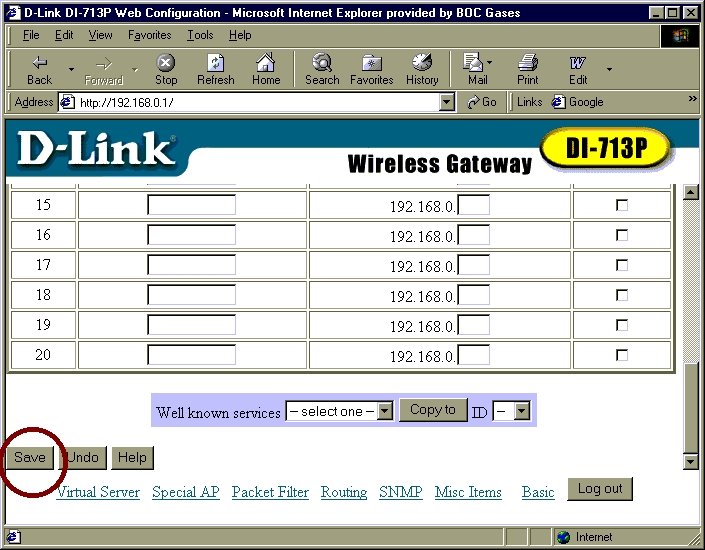Click the vertical scrollbar thumb

pyautogui.click(x=691, y=408)
